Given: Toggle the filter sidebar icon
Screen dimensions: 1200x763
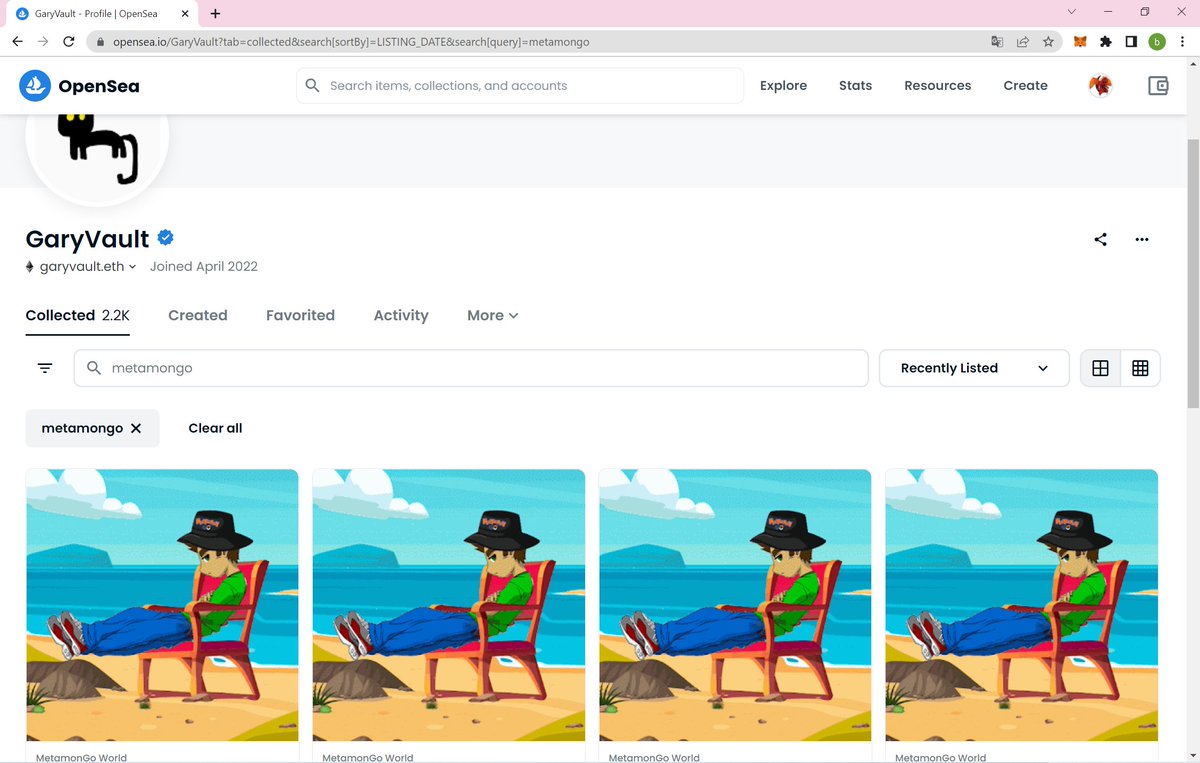Looking at the screenshot, I should pyautogui.click(x=45, y=368).
